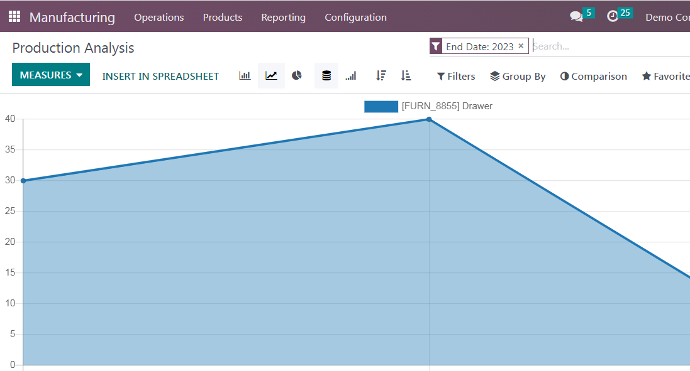Open the Operations menu

tap(159, 18)
